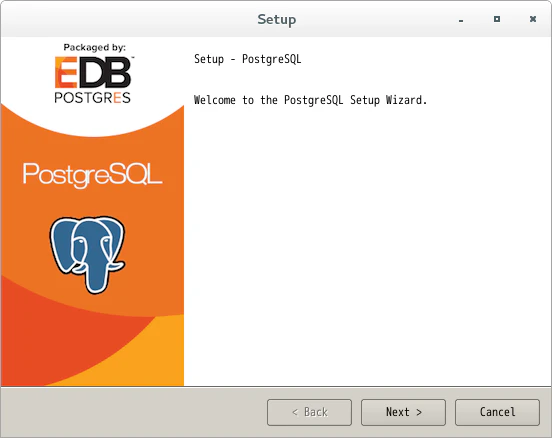Proceed with the Next > button

pyautogui.click(x=403, y=412)
